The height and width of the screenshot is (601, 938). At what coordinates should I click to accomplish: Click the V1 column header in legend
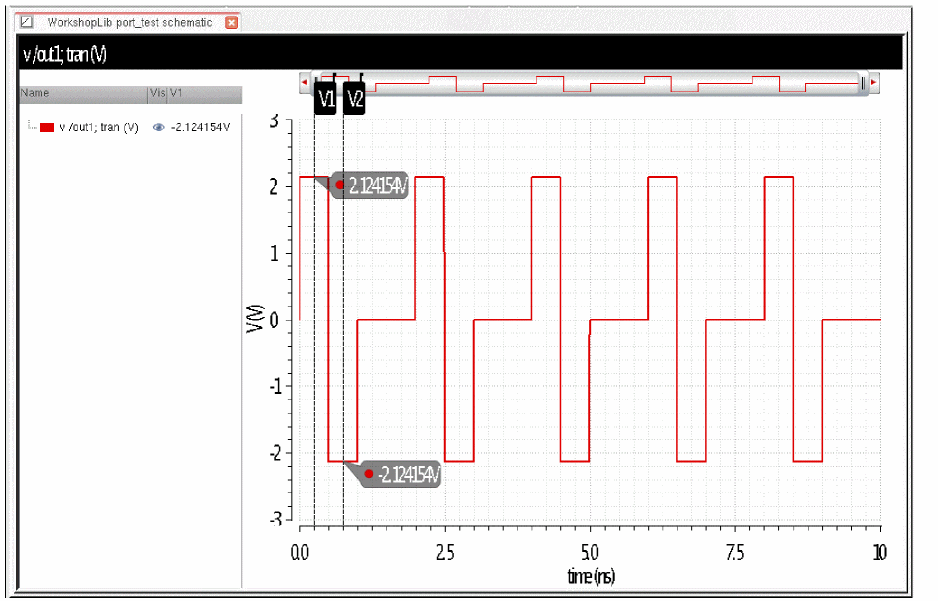(205, 93)
